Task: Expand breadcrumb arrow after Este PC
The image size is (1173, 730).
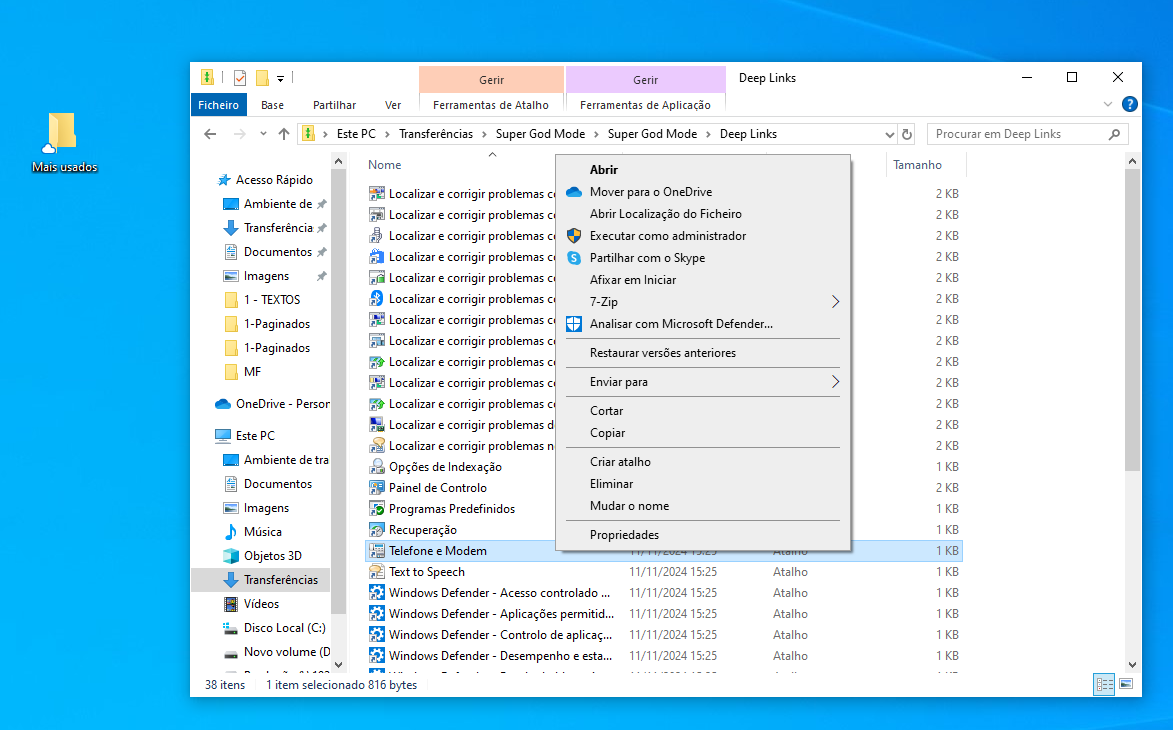Action: 388,135
